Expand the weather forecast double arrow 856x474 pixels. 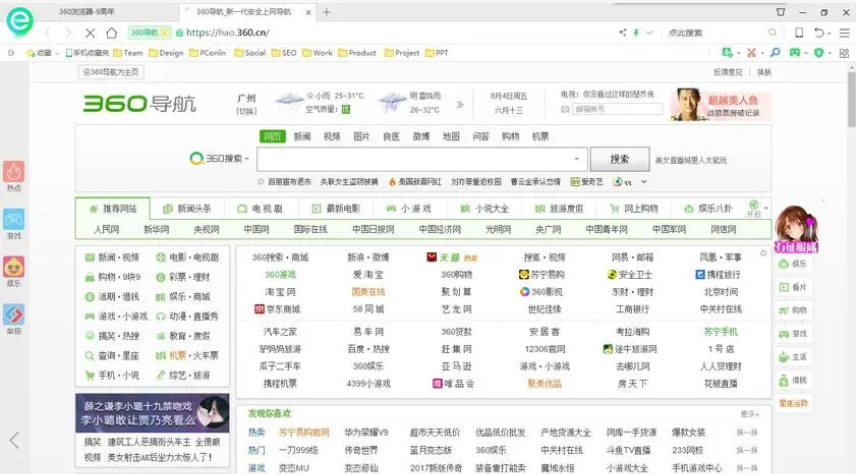click(x=460, y=104)
